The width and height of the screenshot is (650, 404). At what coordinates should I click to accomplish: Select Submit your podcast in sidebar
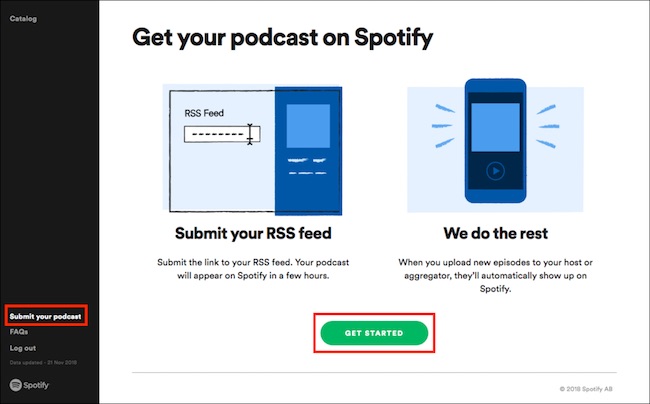click(x=44, y=316)
